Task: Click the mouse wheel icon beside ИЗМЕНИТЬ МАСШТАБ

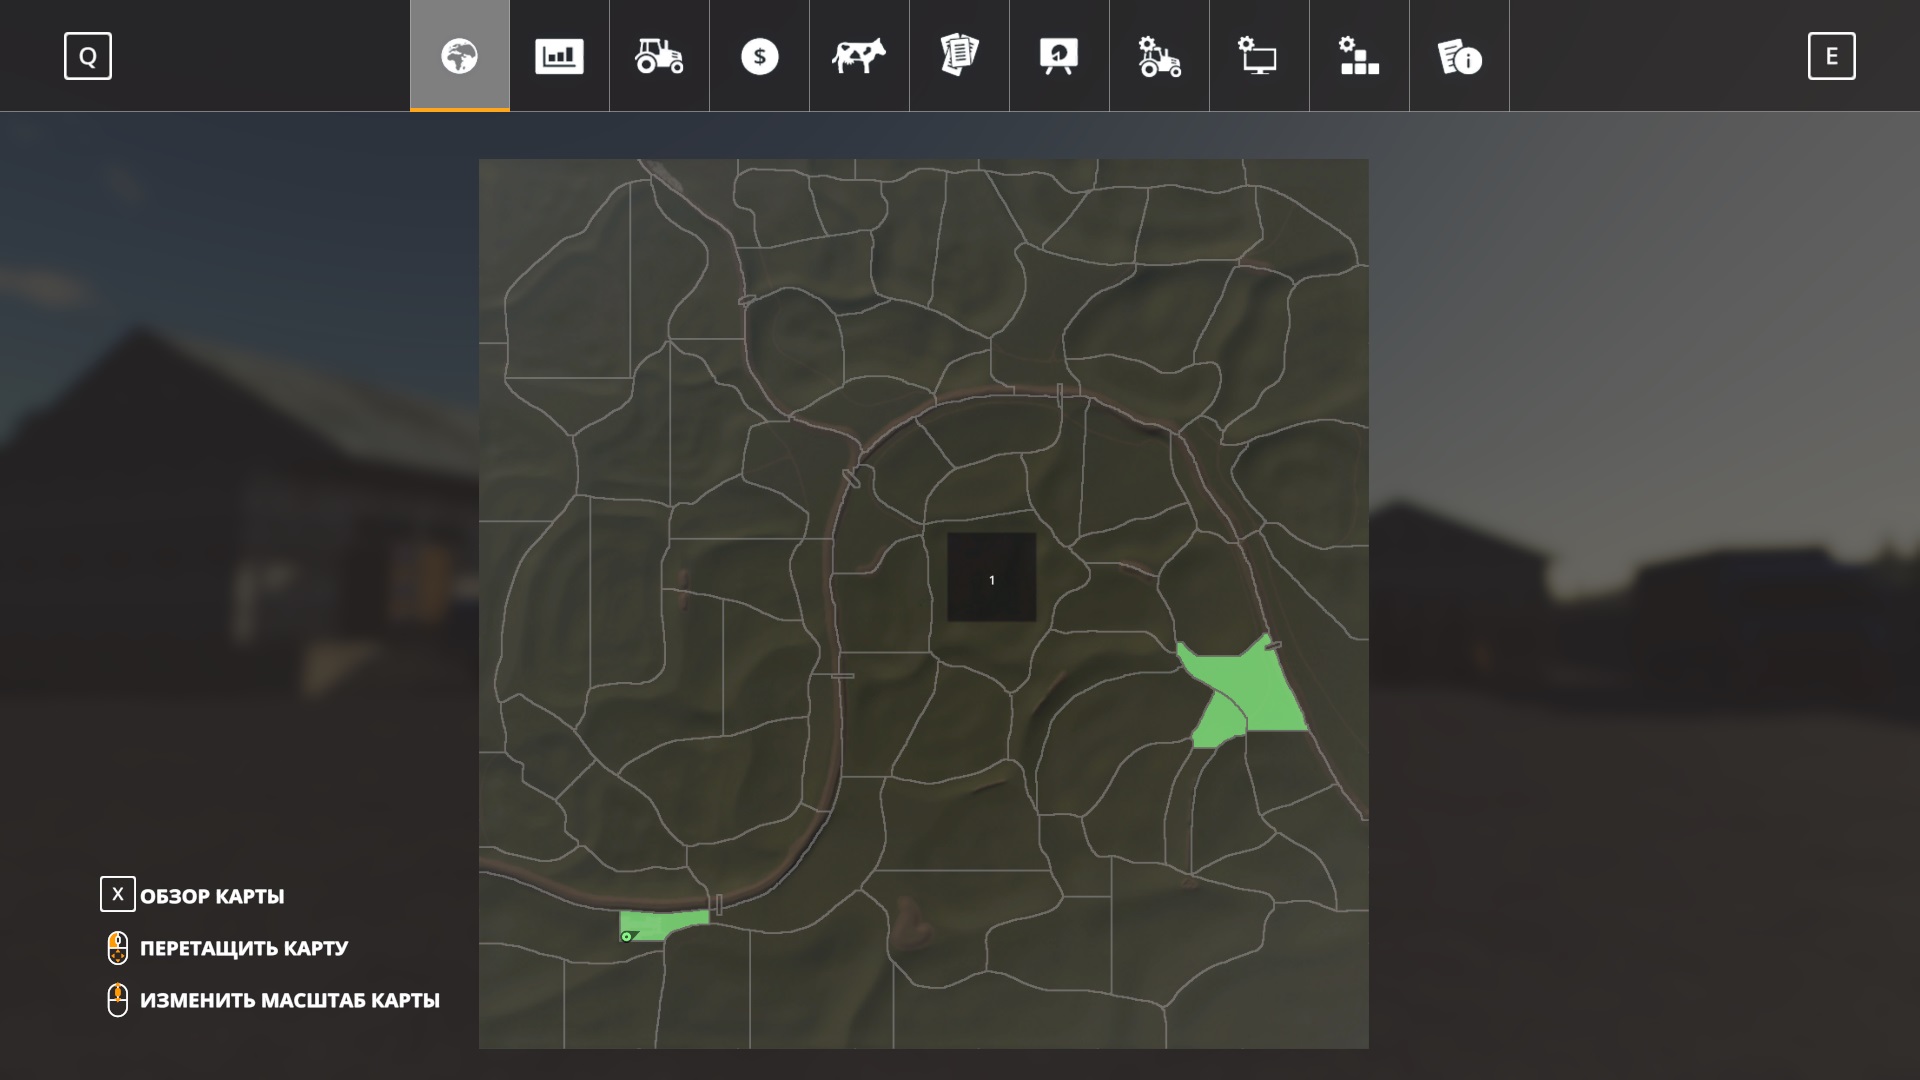Action: click(118, 1000)
